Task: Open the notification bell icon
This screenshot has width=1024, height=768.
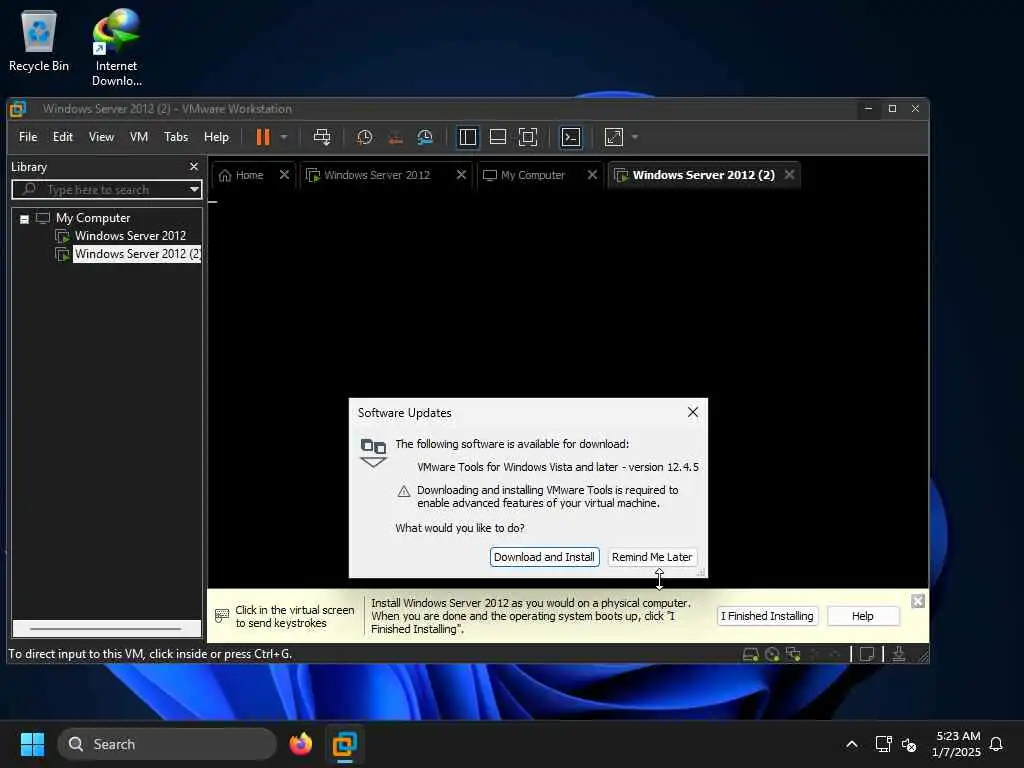Action: pos(996,744)
